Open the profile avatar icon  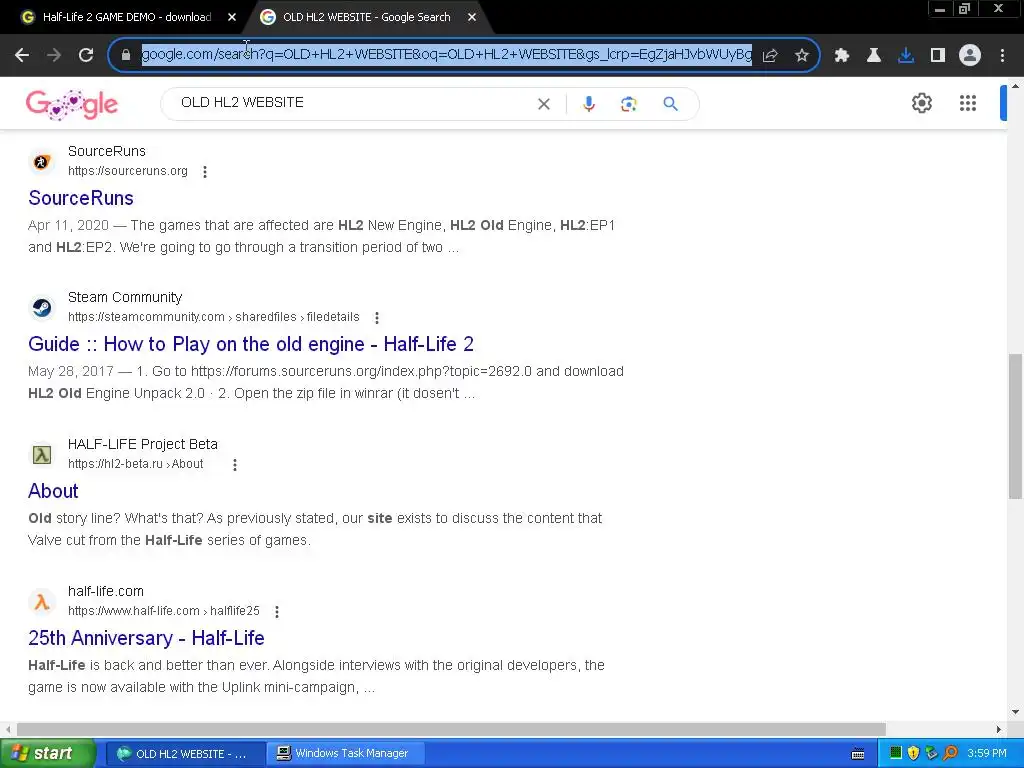pos(970,56)
